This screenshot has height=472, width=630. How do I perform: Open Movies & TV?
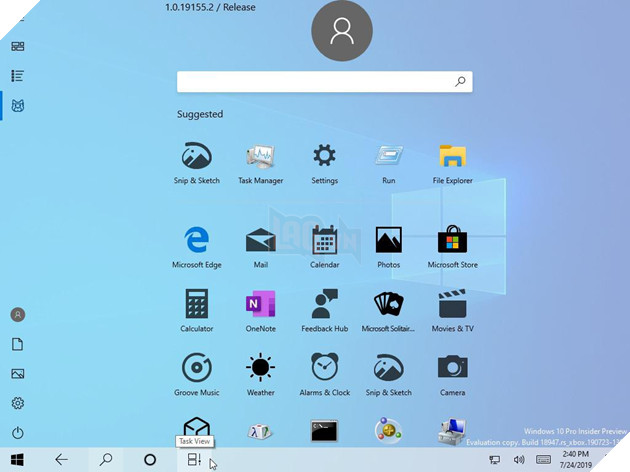pyautogui.click(x=452, y=311)
